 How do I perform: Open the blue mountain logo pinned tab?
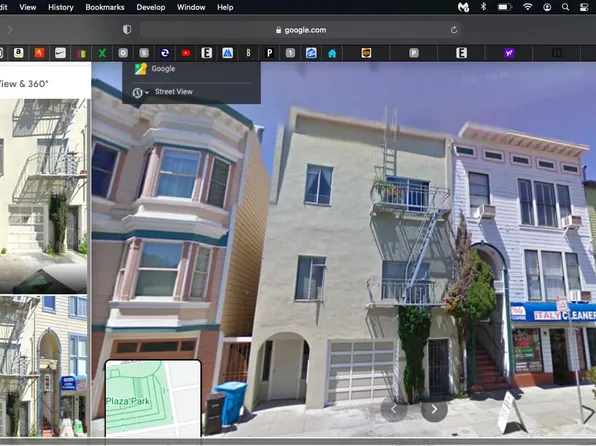click(x=227, y=53)
